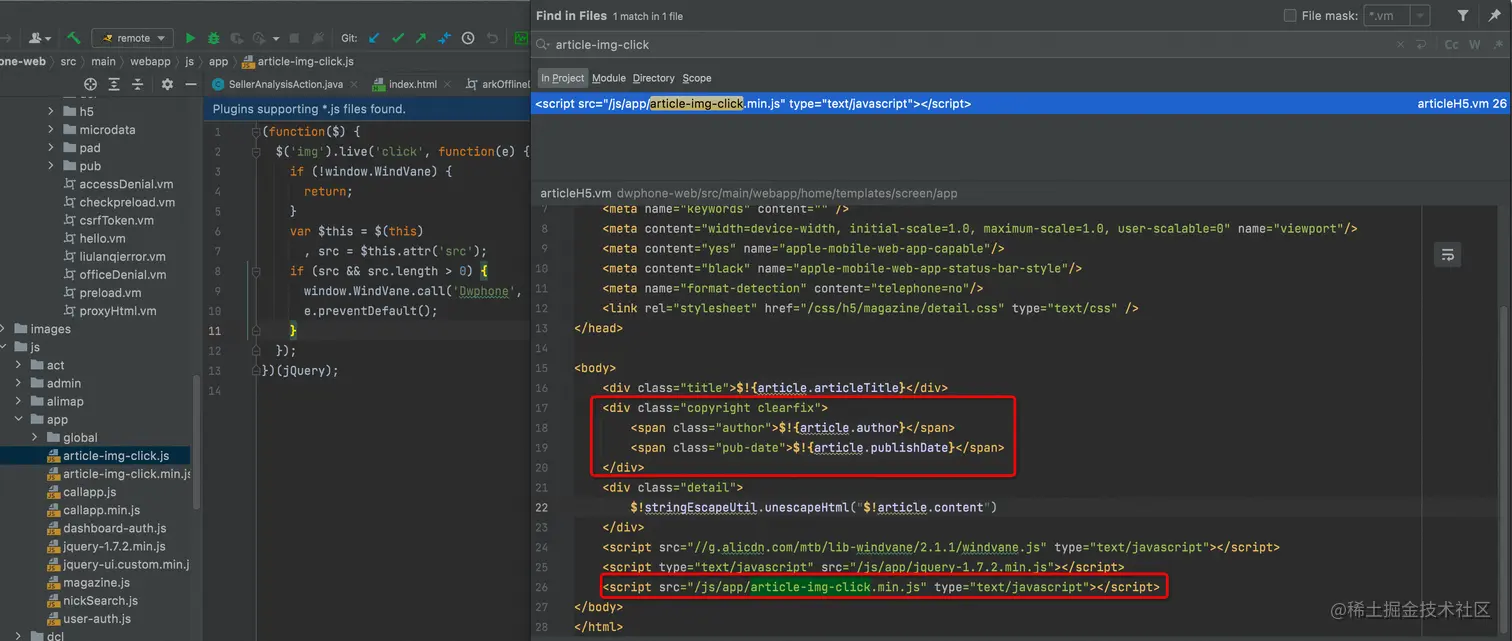Toggle Regex (.*) search option
The height and width of the screenshot is (641, 1512).
coord(1498,44)
